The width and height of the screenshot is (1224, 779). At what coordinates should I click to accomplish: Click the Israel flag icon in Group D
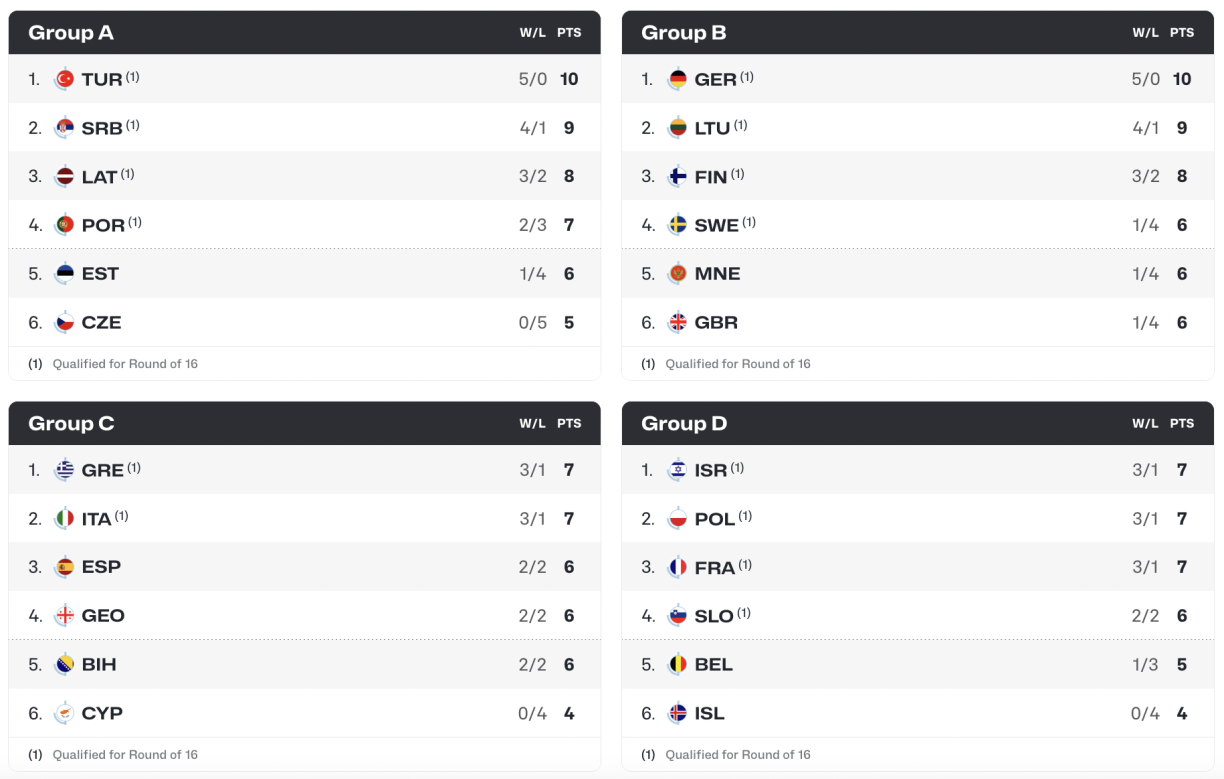point(678,470)
